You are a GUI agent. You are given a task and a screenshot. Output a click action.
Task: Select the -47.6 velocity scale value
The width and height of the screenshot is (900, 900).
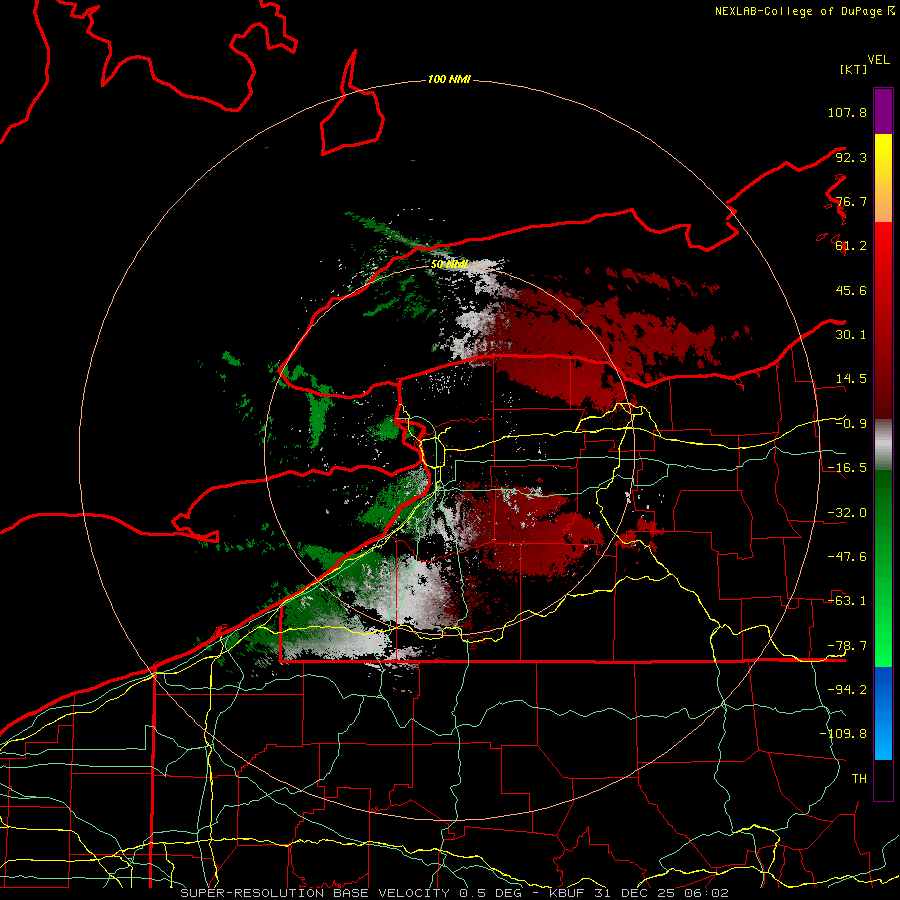coord(847,557)
